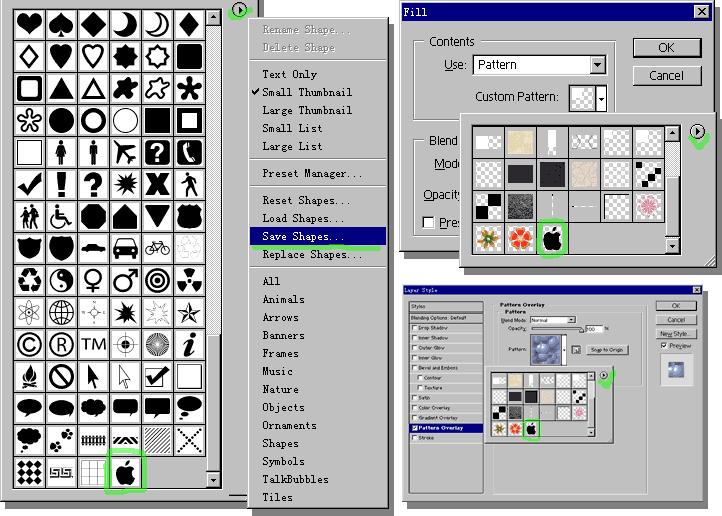
Task: Choose the Apple logo custom shape
Action: [x=125, y=470]
